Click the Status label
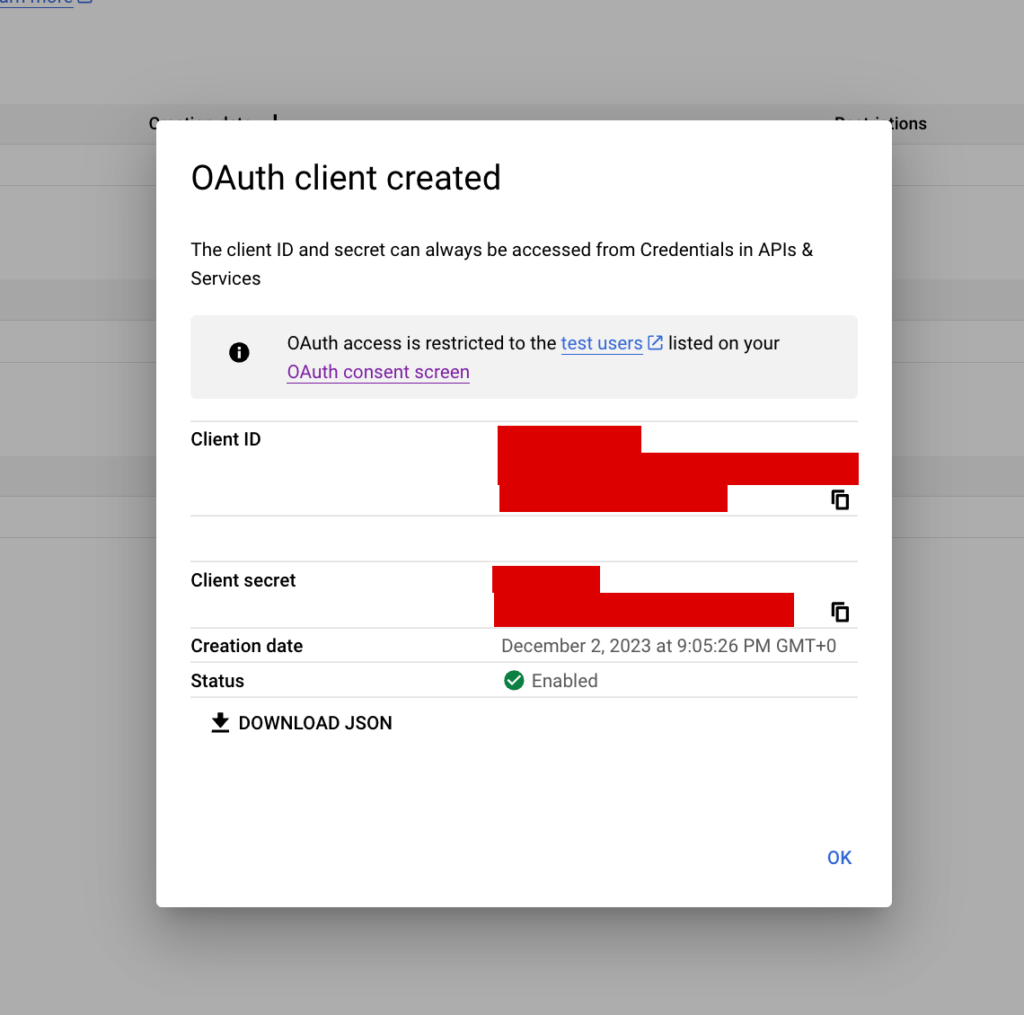 click(x=217, y=681)
